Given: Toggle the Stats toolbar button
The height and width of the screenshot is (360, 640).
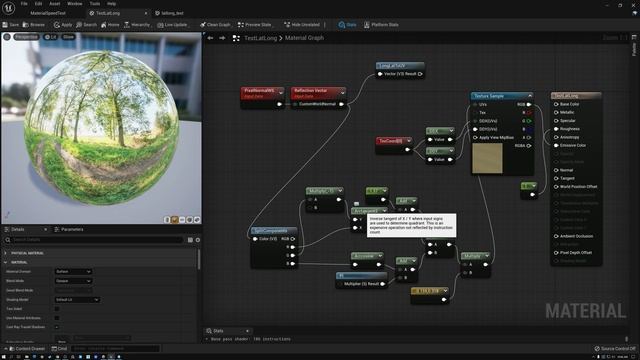Looking at the screenshot, I should pyautogui.click(x=347, y=25).
